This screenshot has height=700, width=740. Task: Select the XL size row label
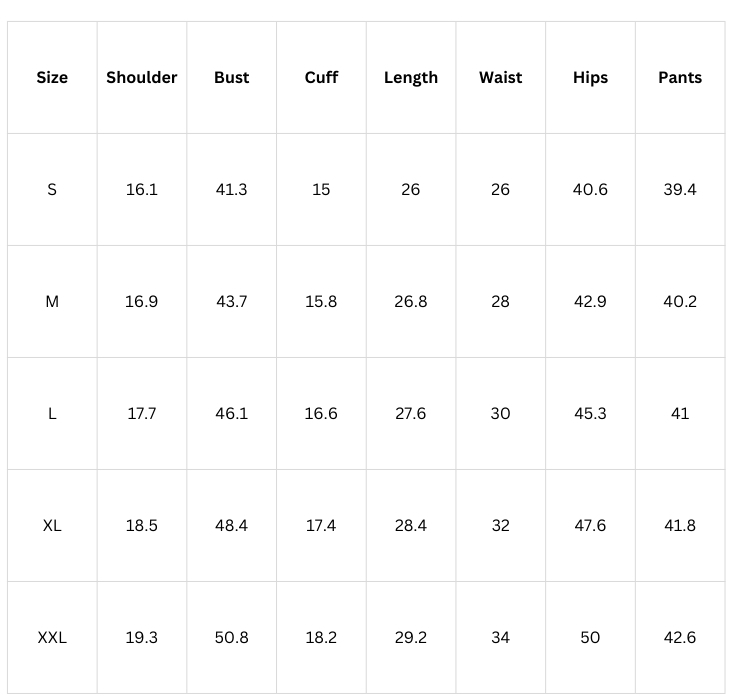[x=52, y=525]
